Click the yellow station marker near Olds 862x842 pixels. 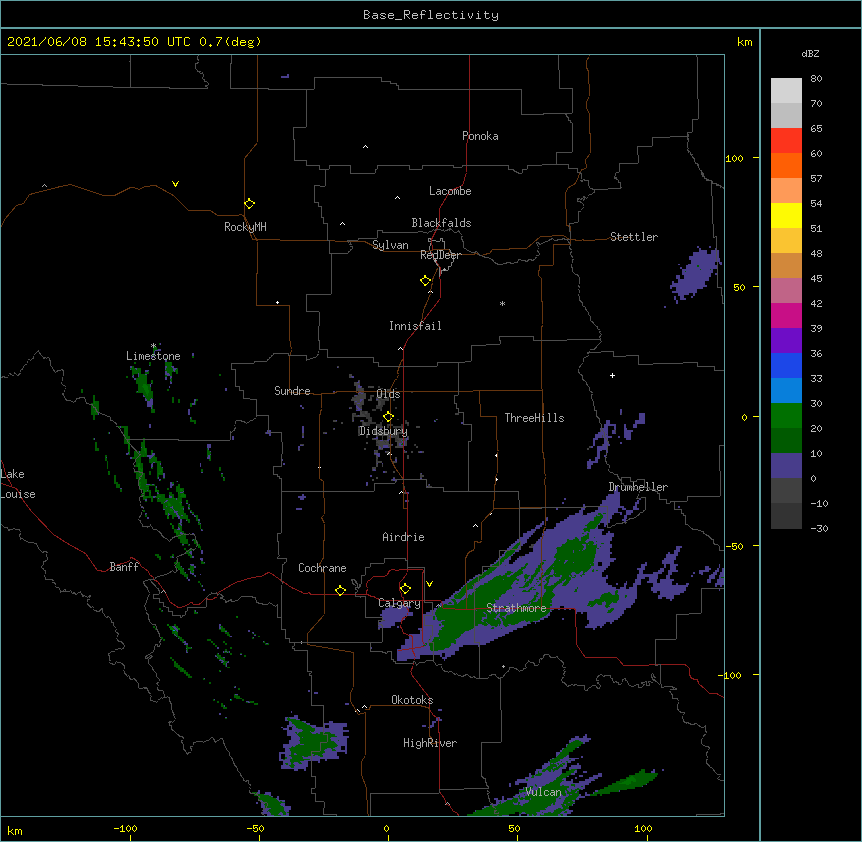[388, 417]
